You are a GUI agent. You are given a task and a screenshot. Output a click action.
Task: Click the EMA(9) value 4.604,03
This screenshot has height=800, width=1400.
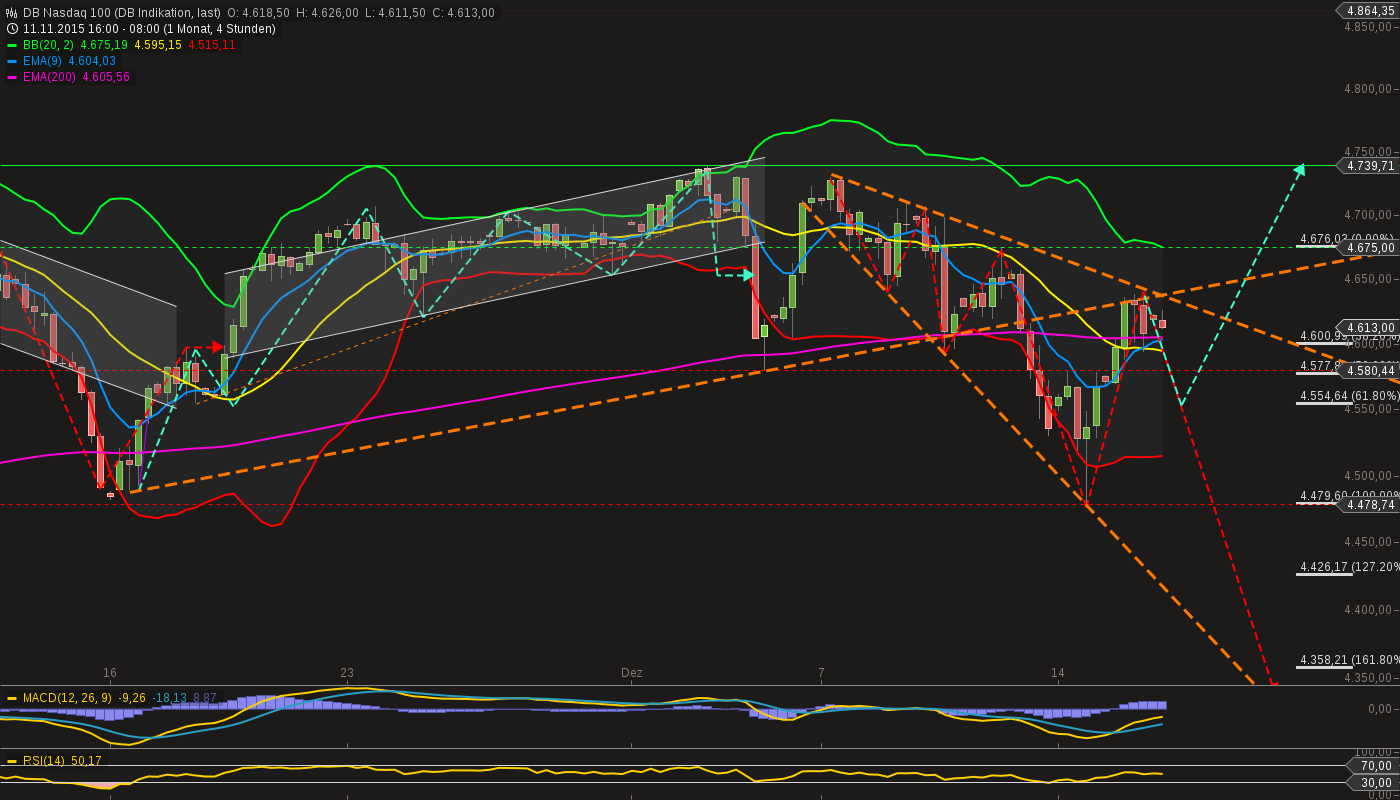point(92,61)
